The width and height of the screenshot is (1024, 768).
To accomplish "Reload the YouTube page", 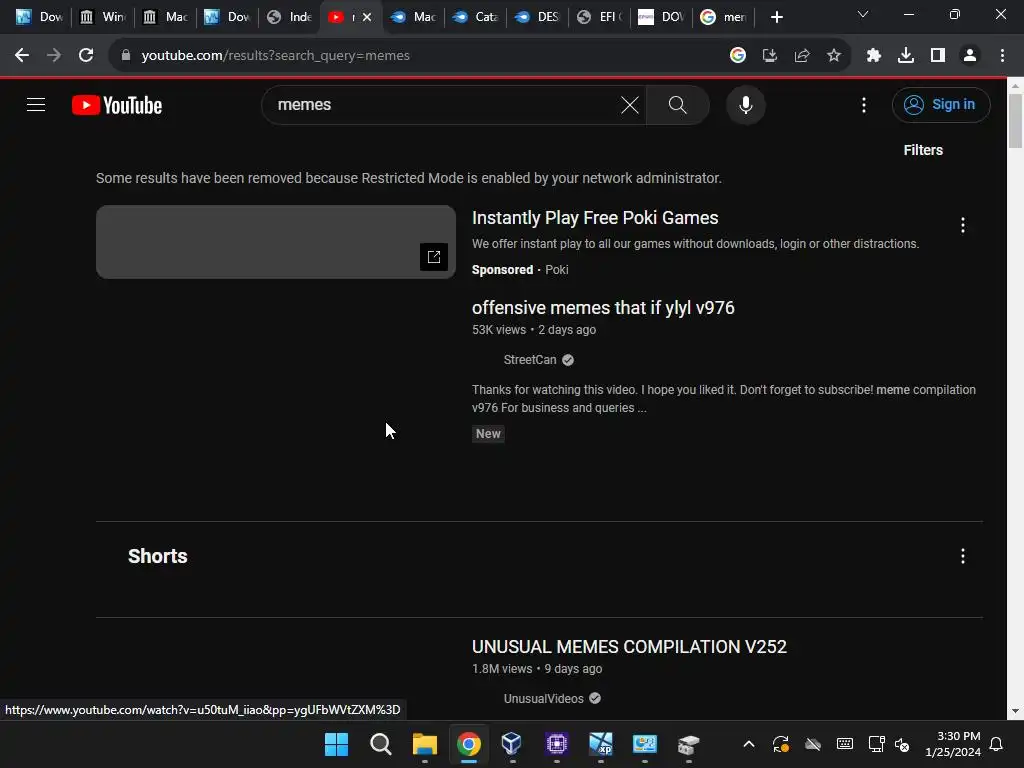I will click(86, 56).
